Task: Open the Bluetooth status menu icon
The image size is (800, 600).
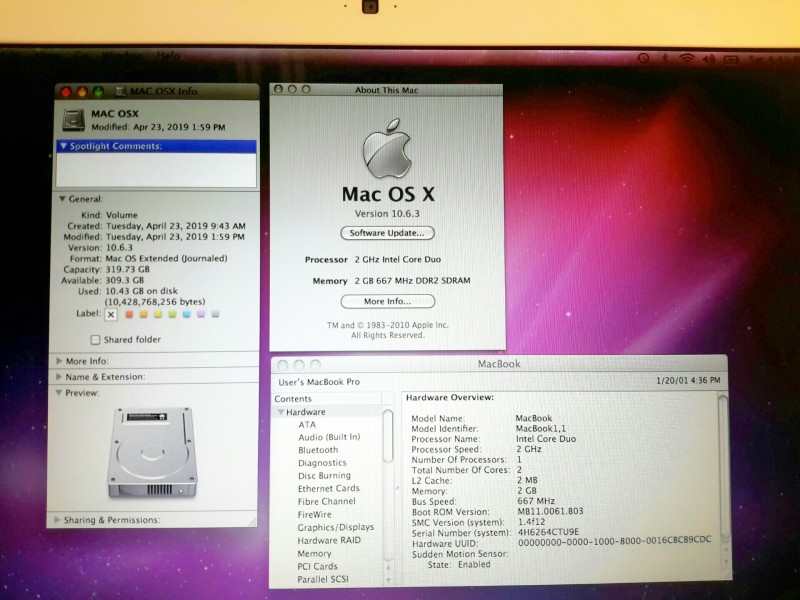Action: (x=665, y=59)
